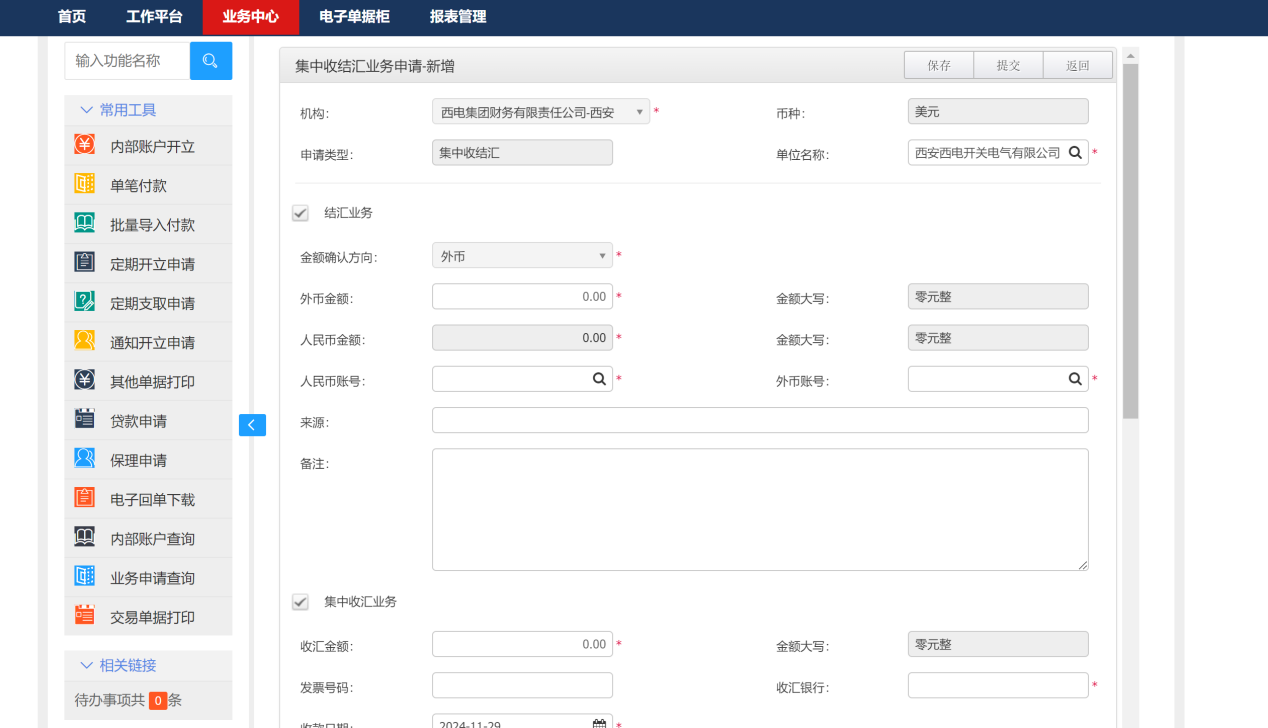The width and height of the screenshot is (1268, 728).
Task: Click the 提交 button
Action: 1008,65
